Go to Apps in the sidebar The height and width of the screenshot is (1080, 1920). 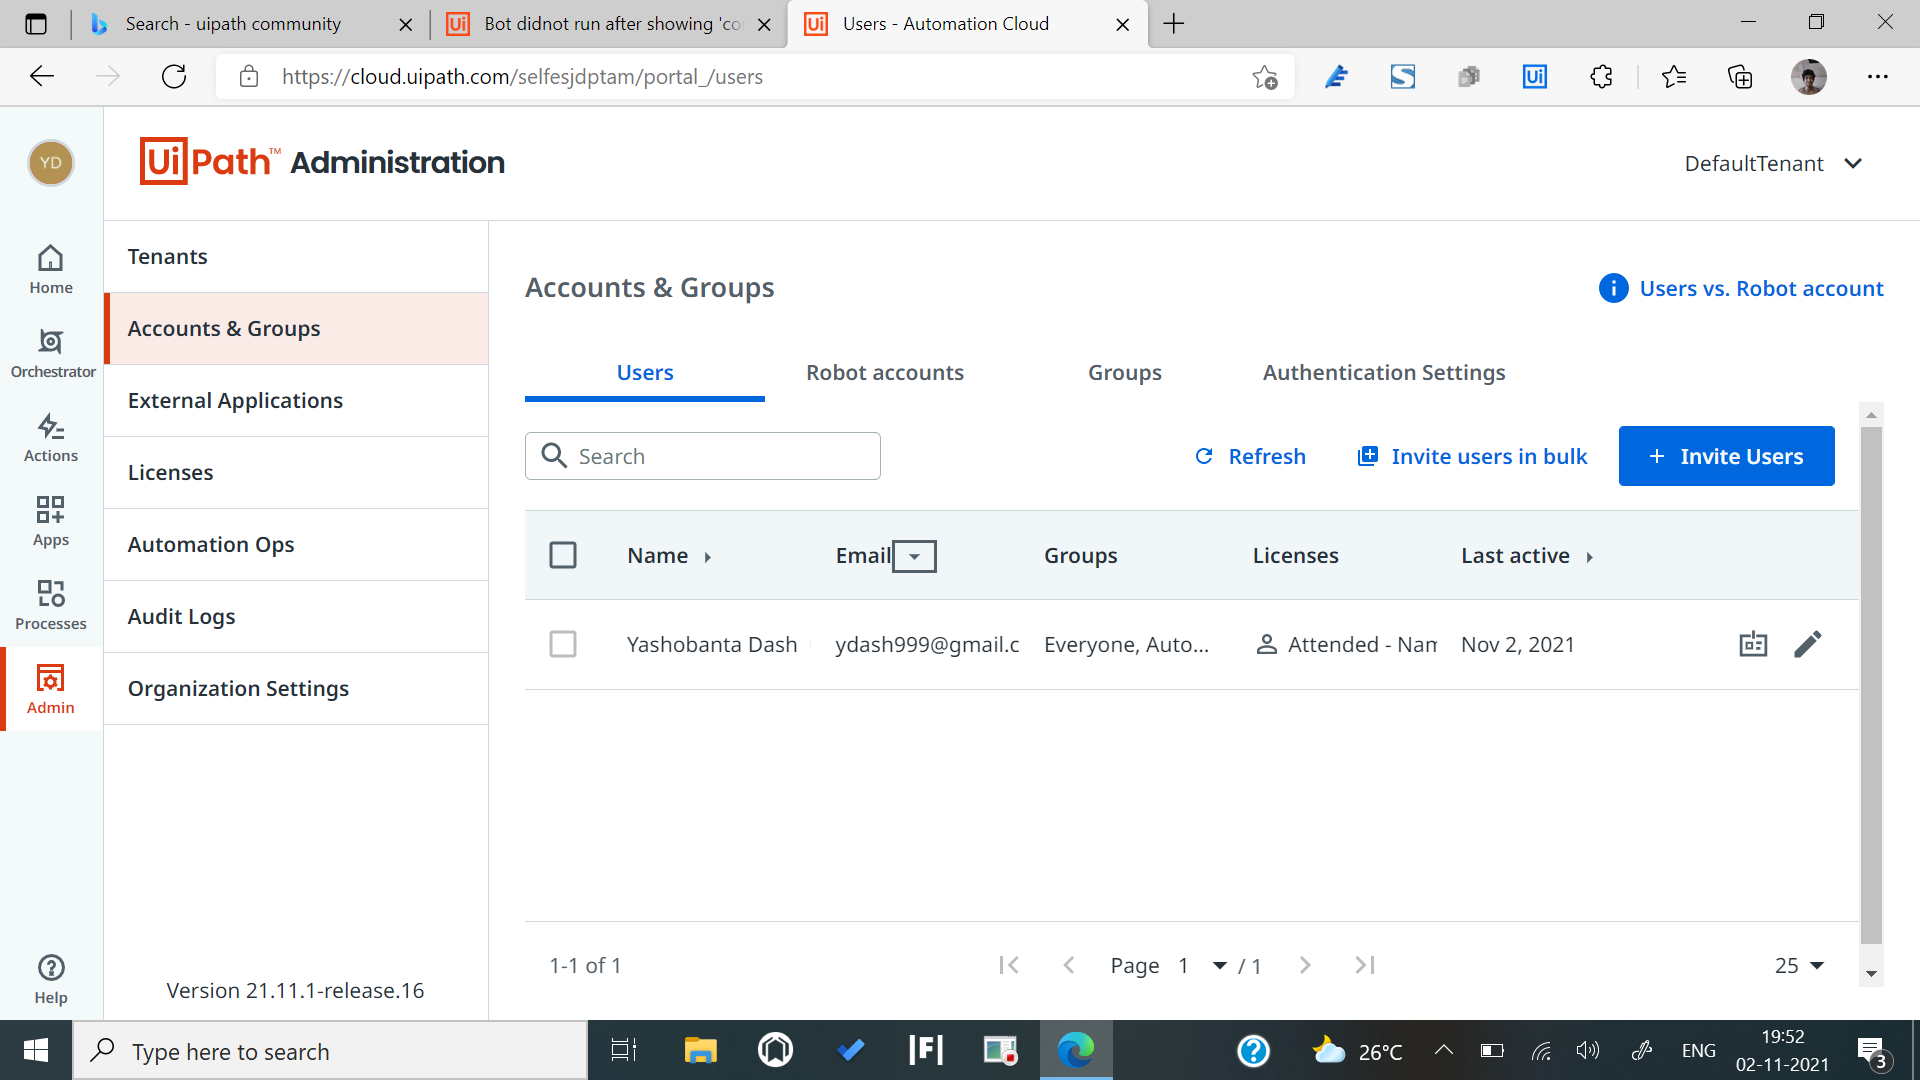51,521
